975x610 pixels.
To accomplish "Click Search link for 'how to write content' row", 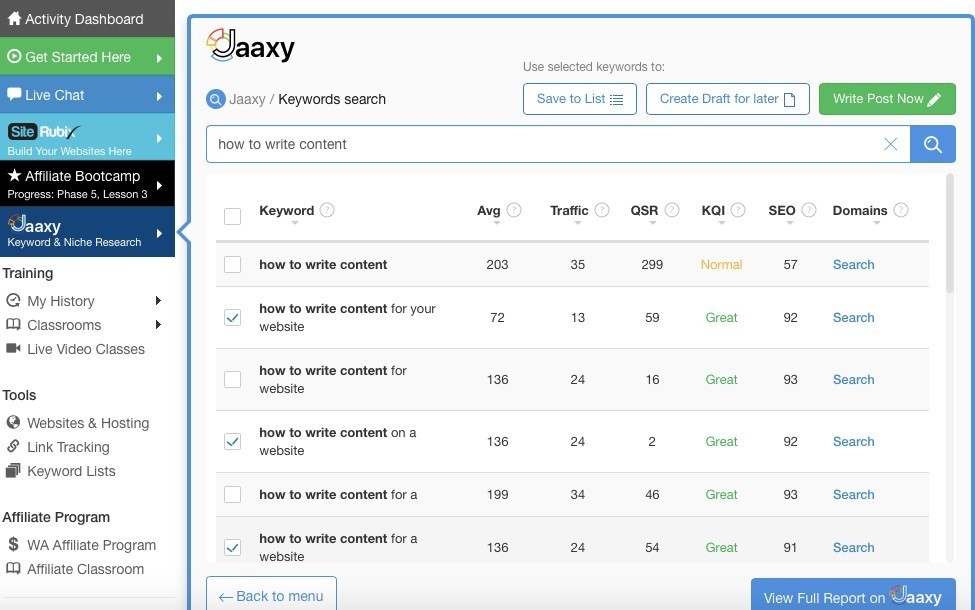I will click(853, 264).
